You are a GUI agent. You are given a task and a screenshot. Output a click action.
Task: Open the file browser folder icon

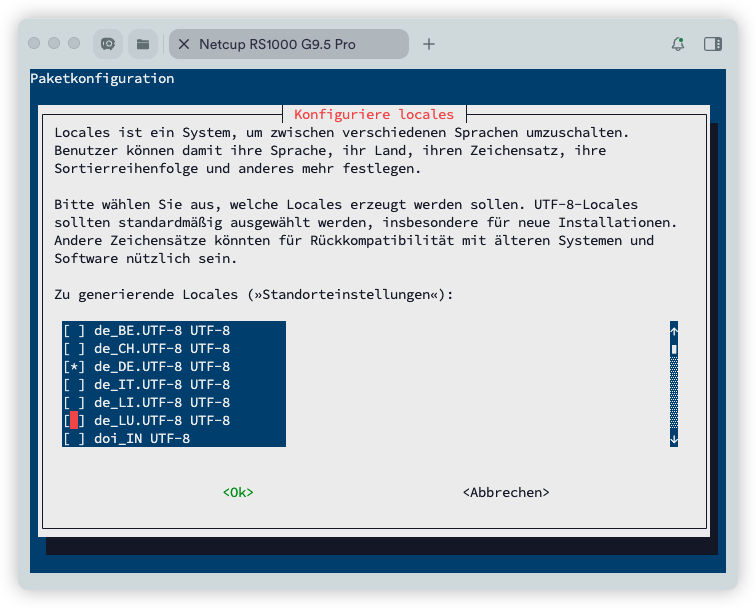(143, 44)
